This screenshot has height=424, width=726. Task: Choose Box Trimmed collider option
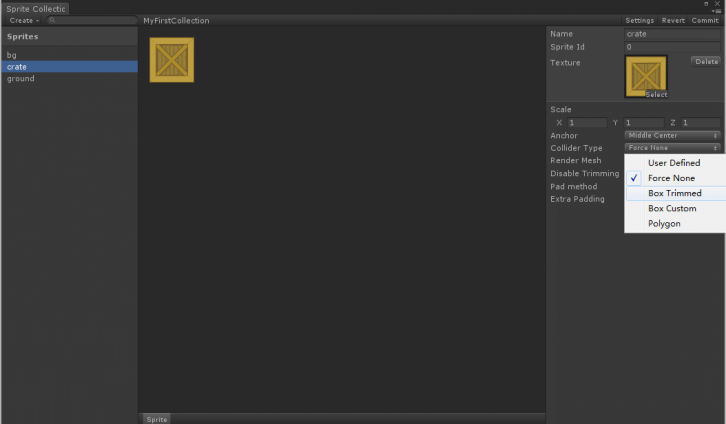pyautogui.click(x=676, y=193)
